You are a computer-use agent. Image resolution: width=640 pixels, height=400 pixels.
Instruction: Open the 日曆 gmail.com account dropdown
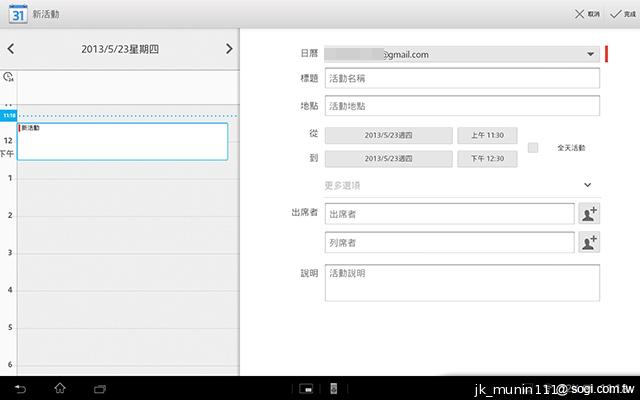462,54
